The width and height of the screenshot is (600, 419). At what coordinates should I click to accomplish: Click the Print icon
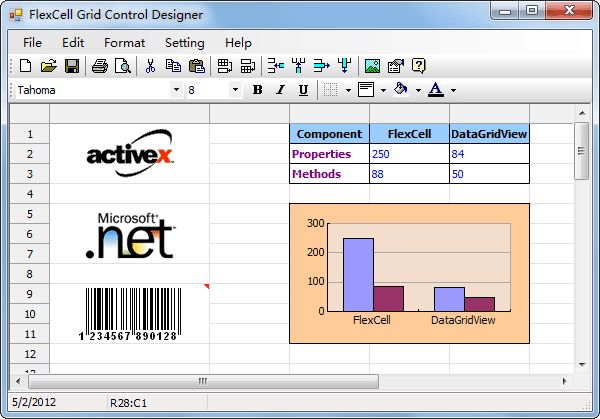click(100, 67)
